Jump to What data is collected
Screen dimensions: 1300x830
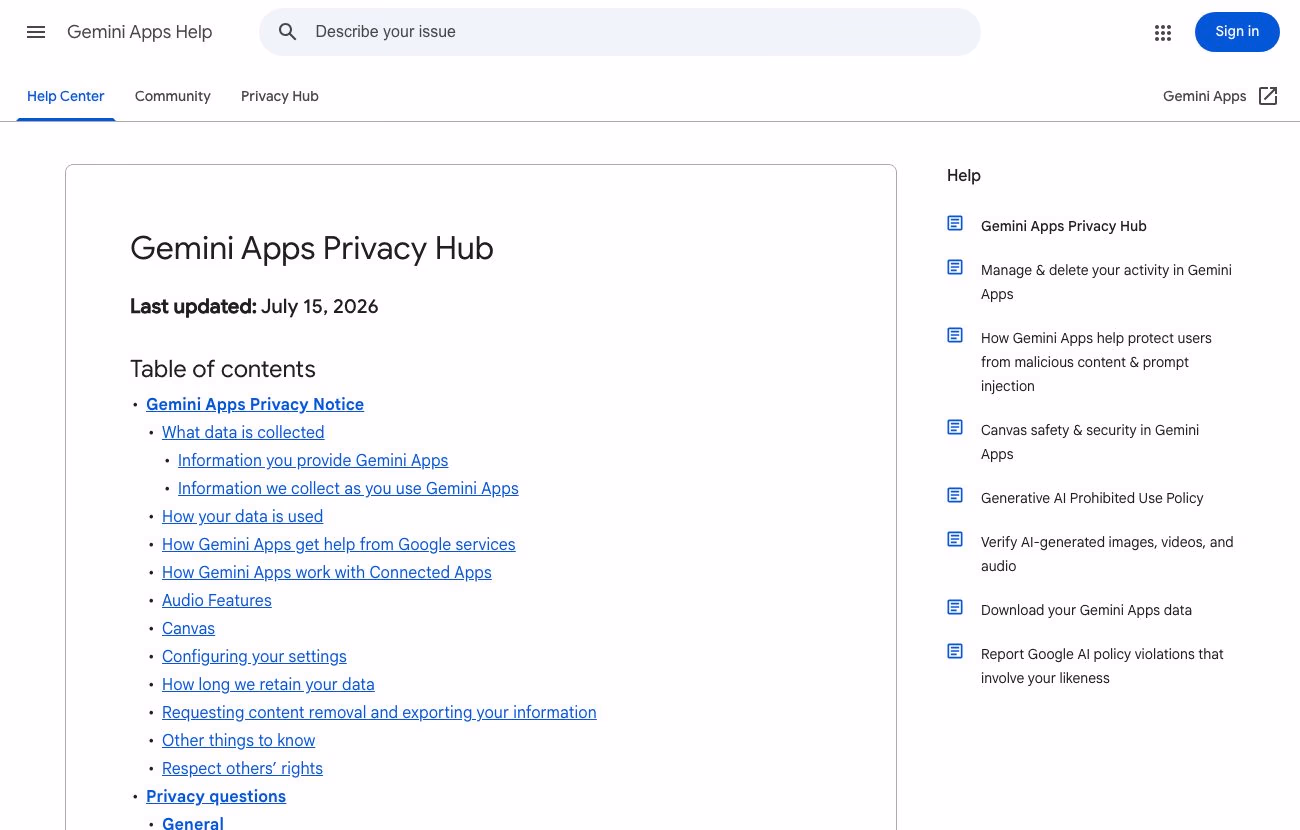(x=243, y=432)
